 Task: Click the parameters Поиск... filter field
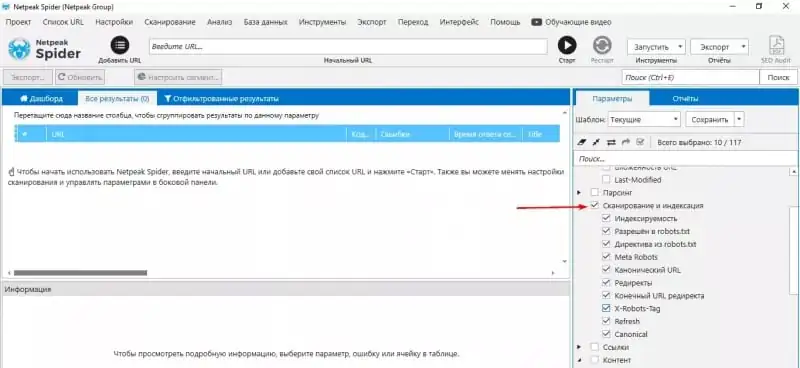[686, 159]
